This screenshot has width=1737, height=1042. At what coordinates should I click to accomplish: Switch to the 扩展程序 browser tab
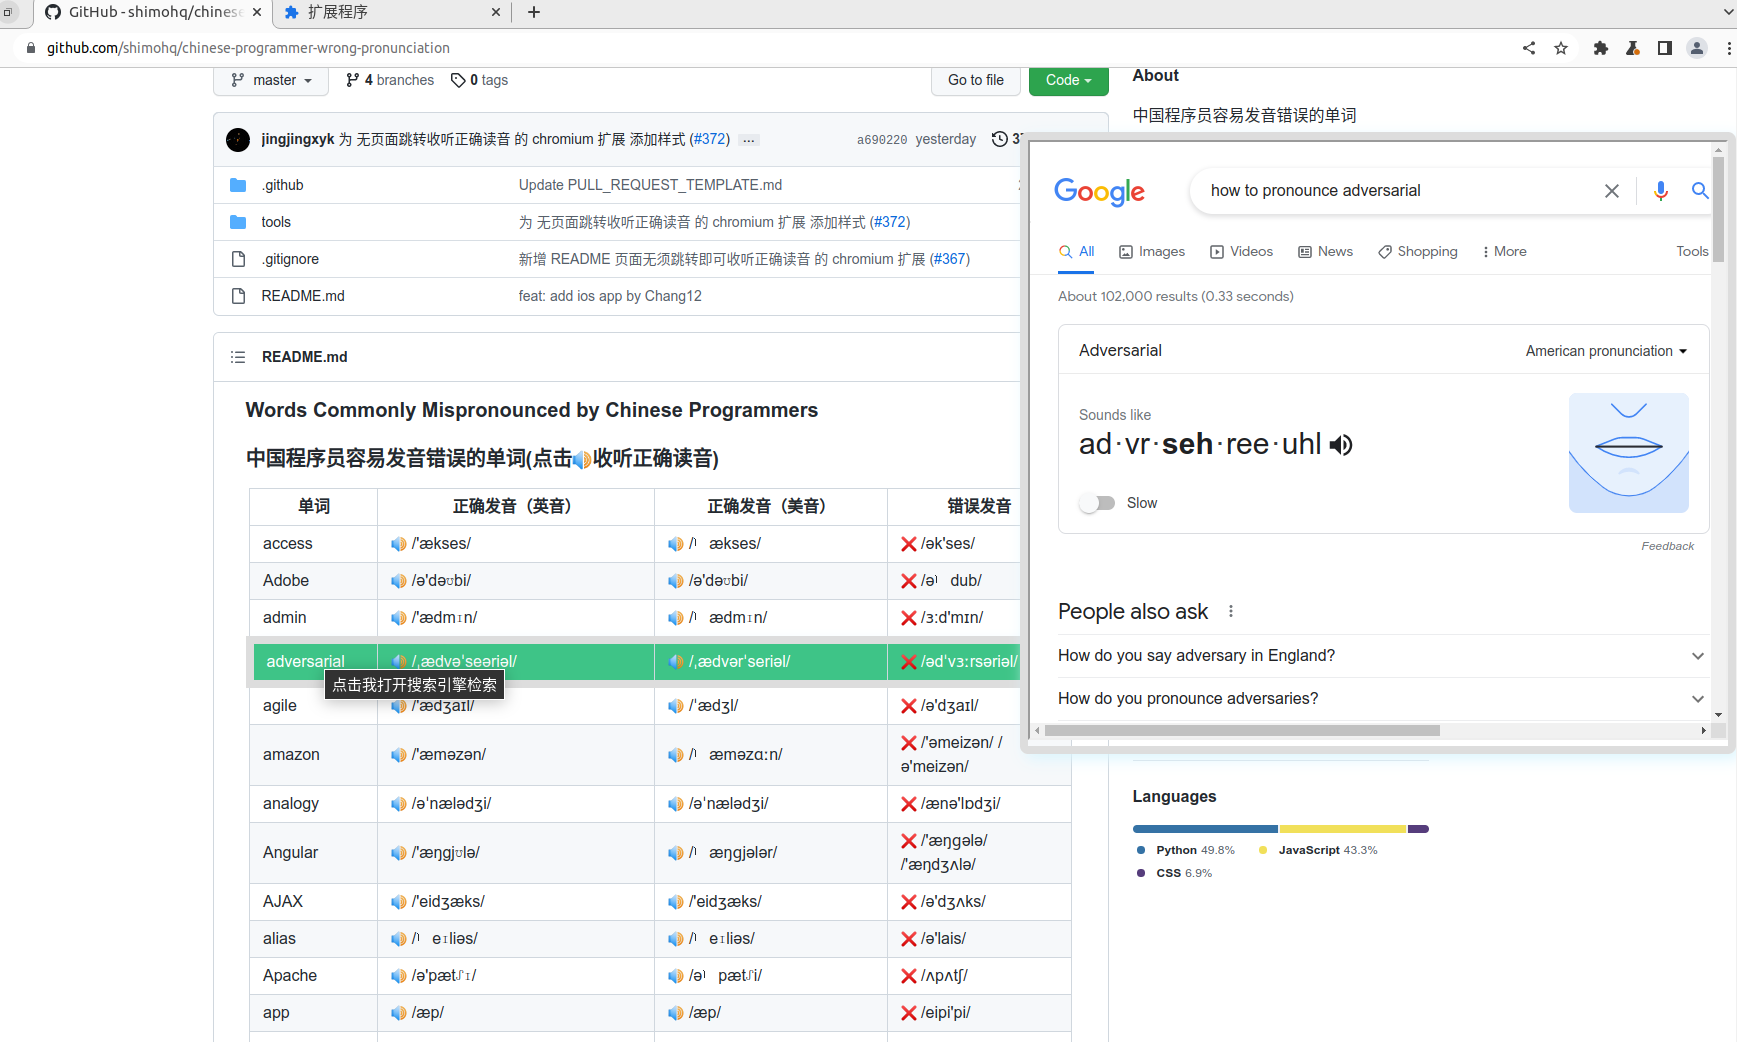click(392, 13)
